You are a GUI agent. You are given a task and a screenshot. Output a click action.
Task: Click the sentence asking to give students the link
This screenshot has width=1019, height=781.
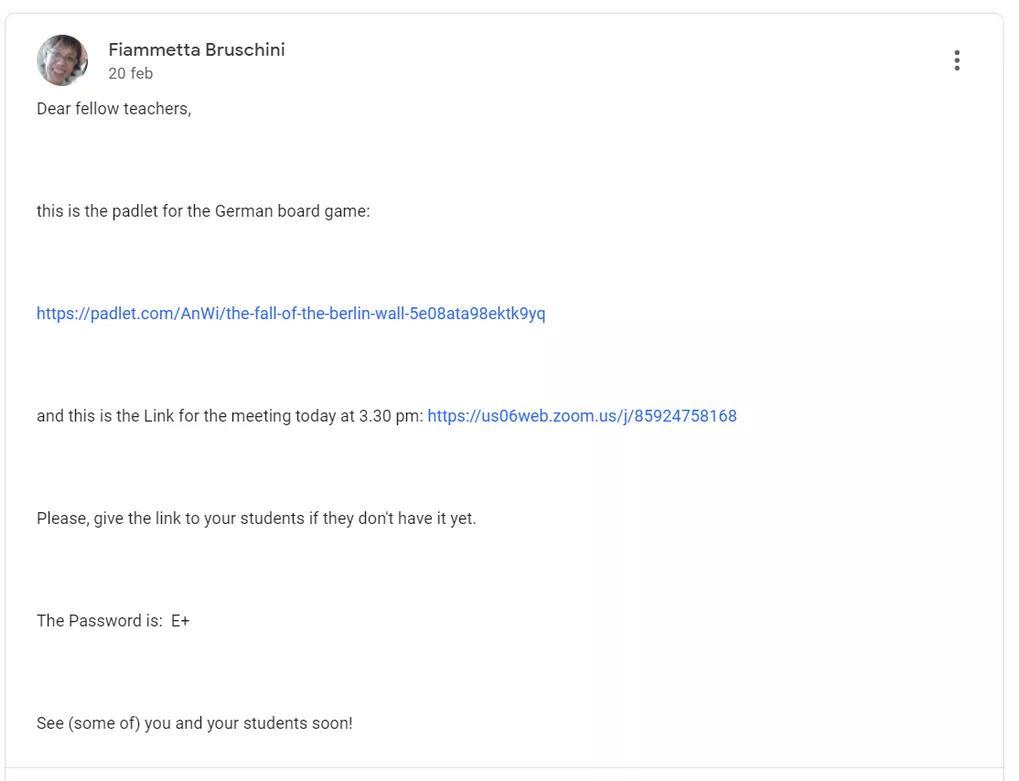tap(256, 519)
